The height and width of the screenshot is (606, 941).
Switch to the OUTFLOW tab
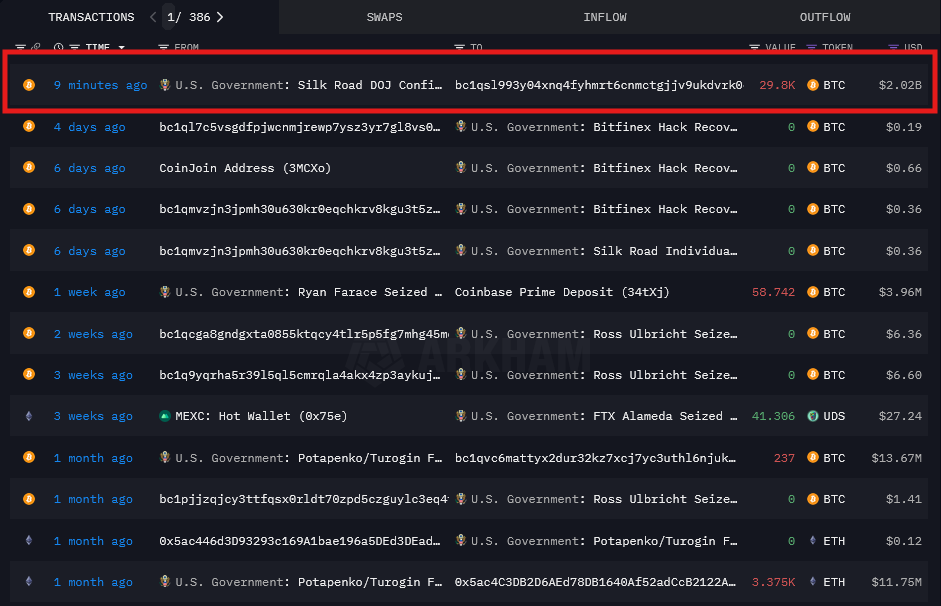click(825, 17)
